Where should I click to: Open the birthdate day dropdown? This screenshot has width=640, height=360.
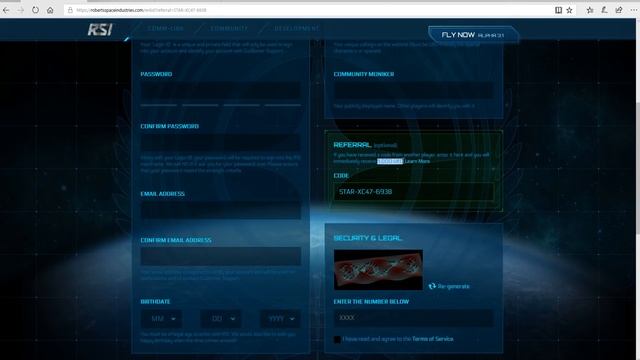tap(221, 319)
